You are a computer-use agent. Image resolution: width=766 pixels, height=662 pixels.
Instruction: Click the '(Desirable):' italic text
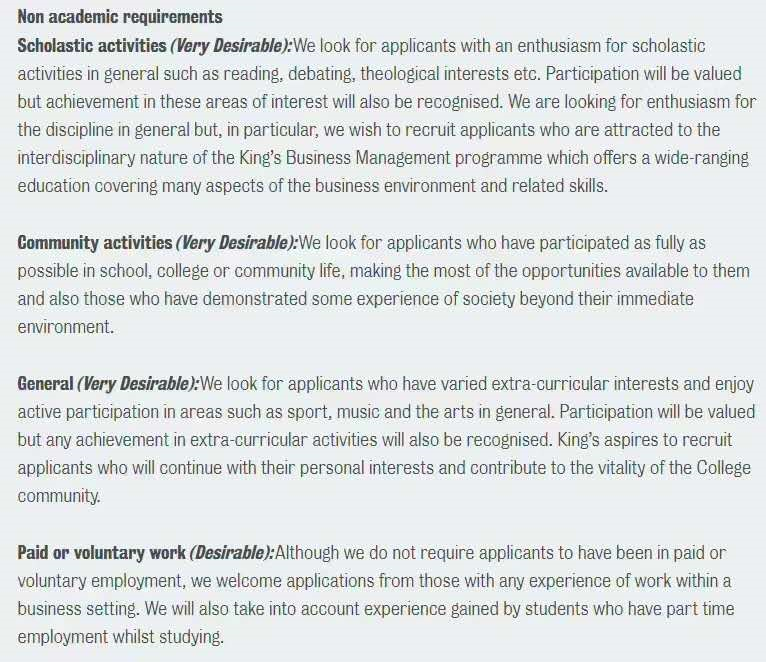click(x=232, y=553)
